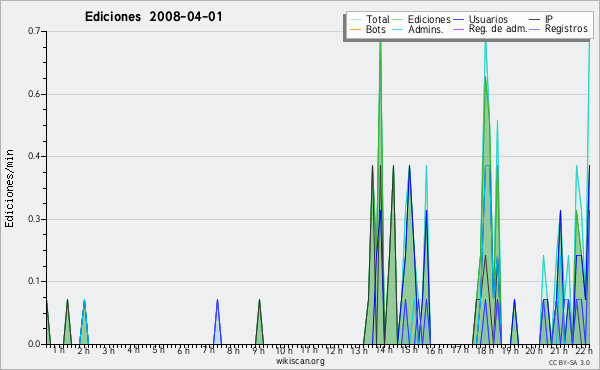This screenshot has width=600, height=370.
Task: Click the 'Registros' legend label
Action: point(566,29)
